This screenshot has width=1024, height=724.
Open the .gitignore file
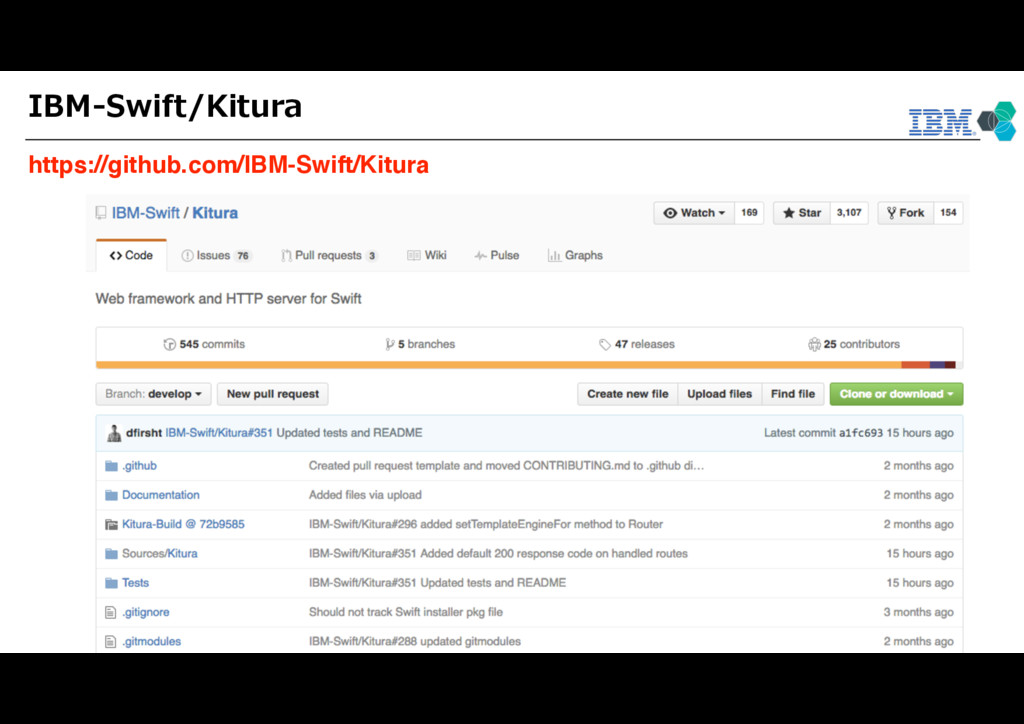[x=146, y=612]
